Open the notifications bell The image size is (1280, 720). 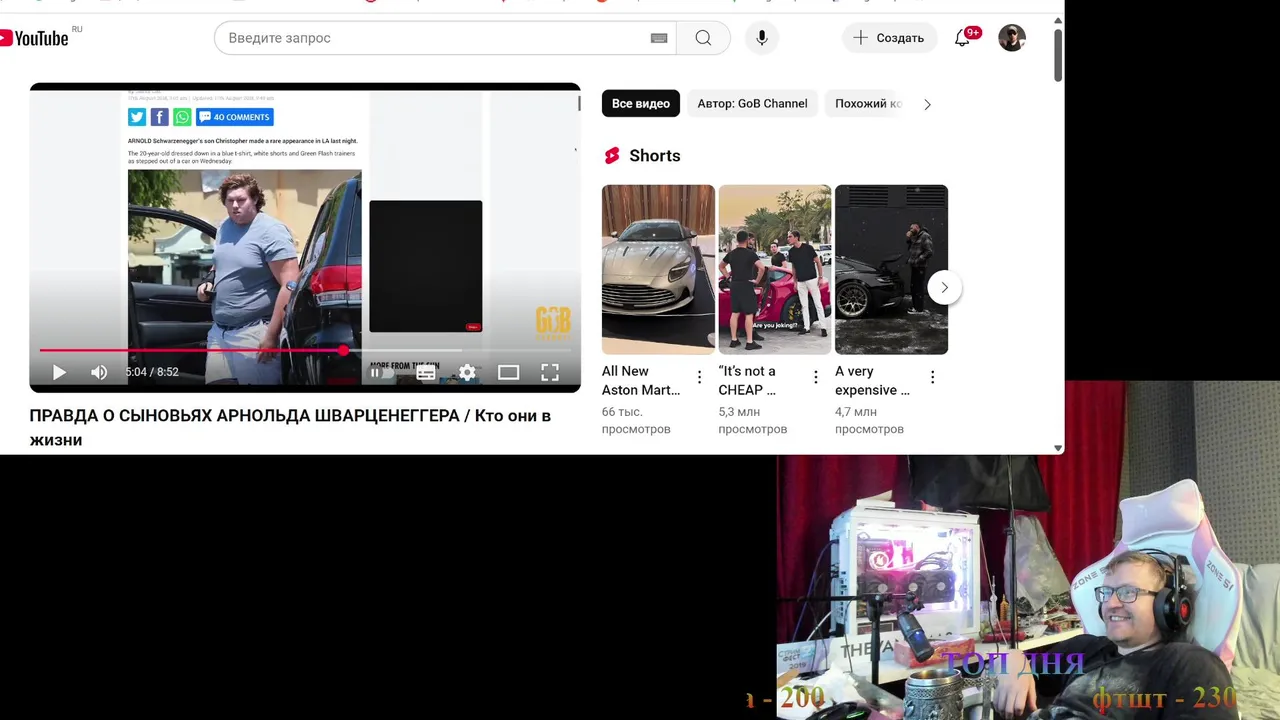962,38
